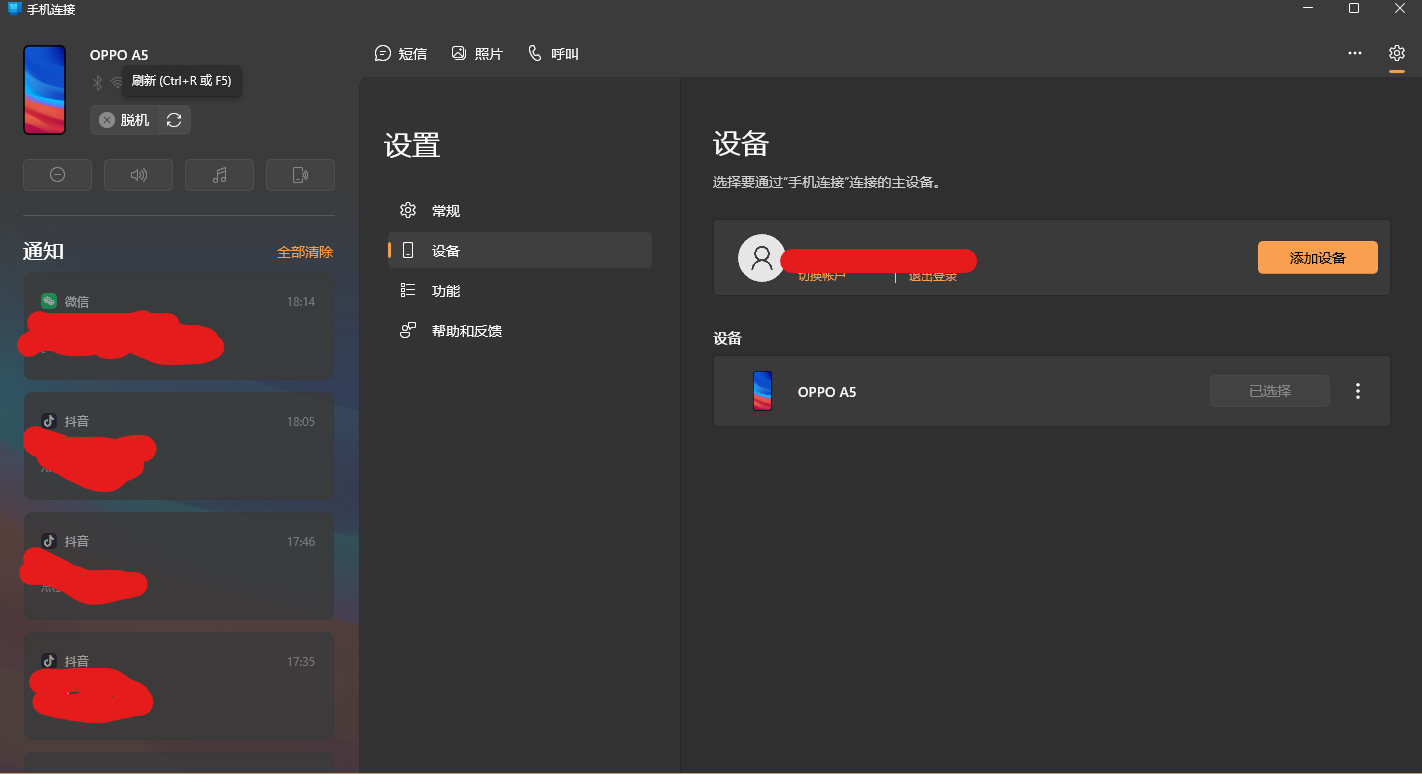Open OPPO A5 device options menu
The image size is (1422, 774).
pos(1357,391)
